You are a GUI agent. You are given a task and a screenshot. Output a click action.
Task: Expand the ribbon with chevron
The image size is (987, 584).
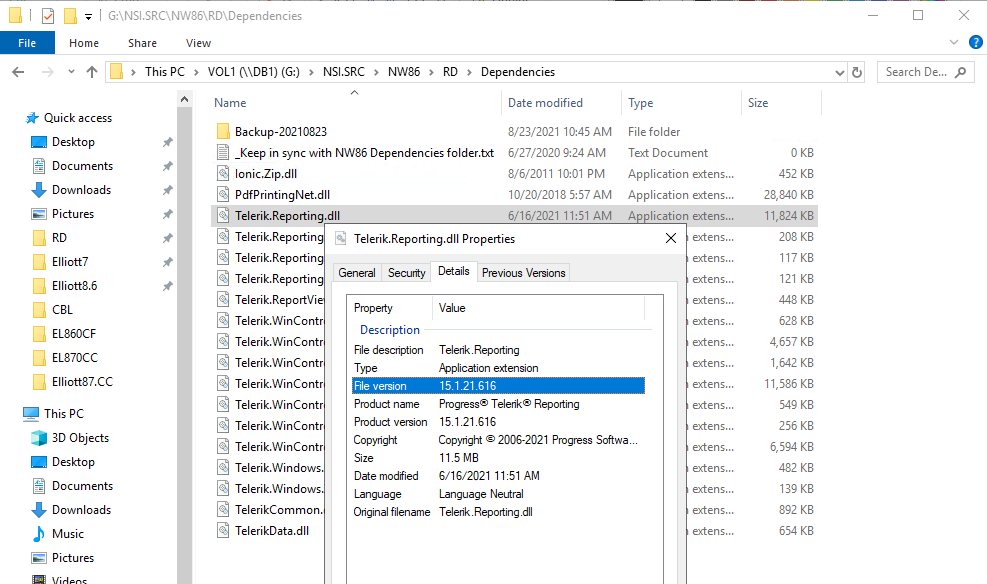tap(954, 42)
